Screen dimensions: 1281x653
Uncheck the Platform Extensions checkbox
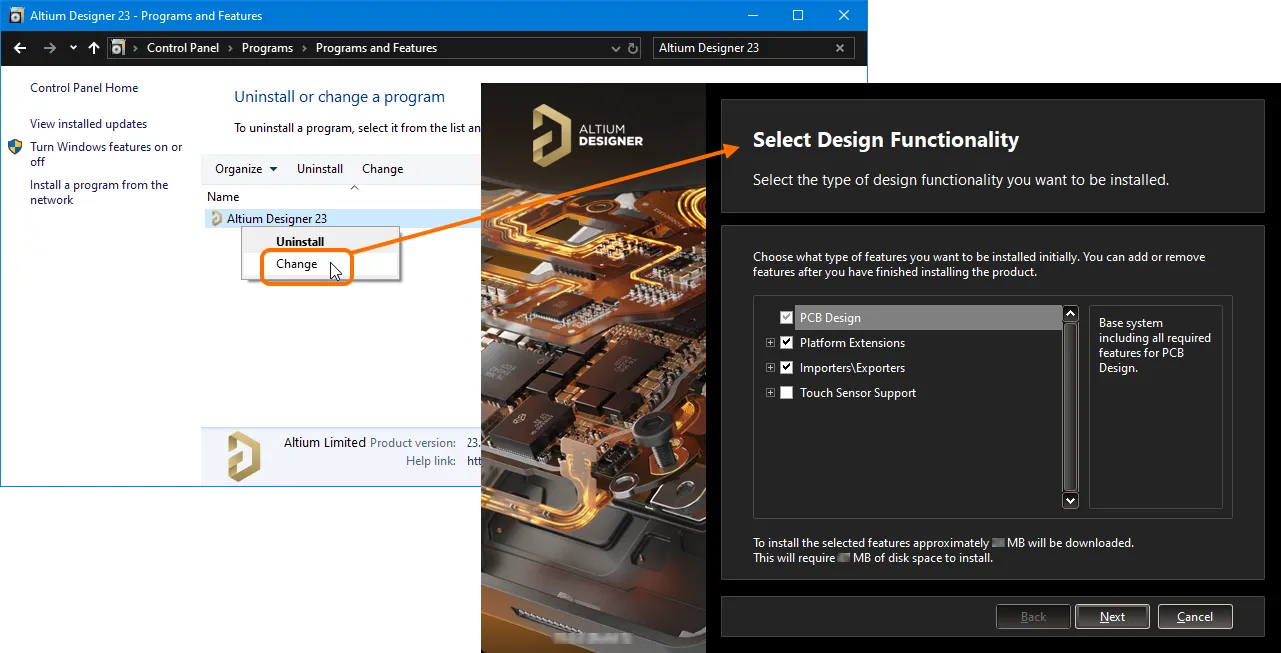coord(786,343)
